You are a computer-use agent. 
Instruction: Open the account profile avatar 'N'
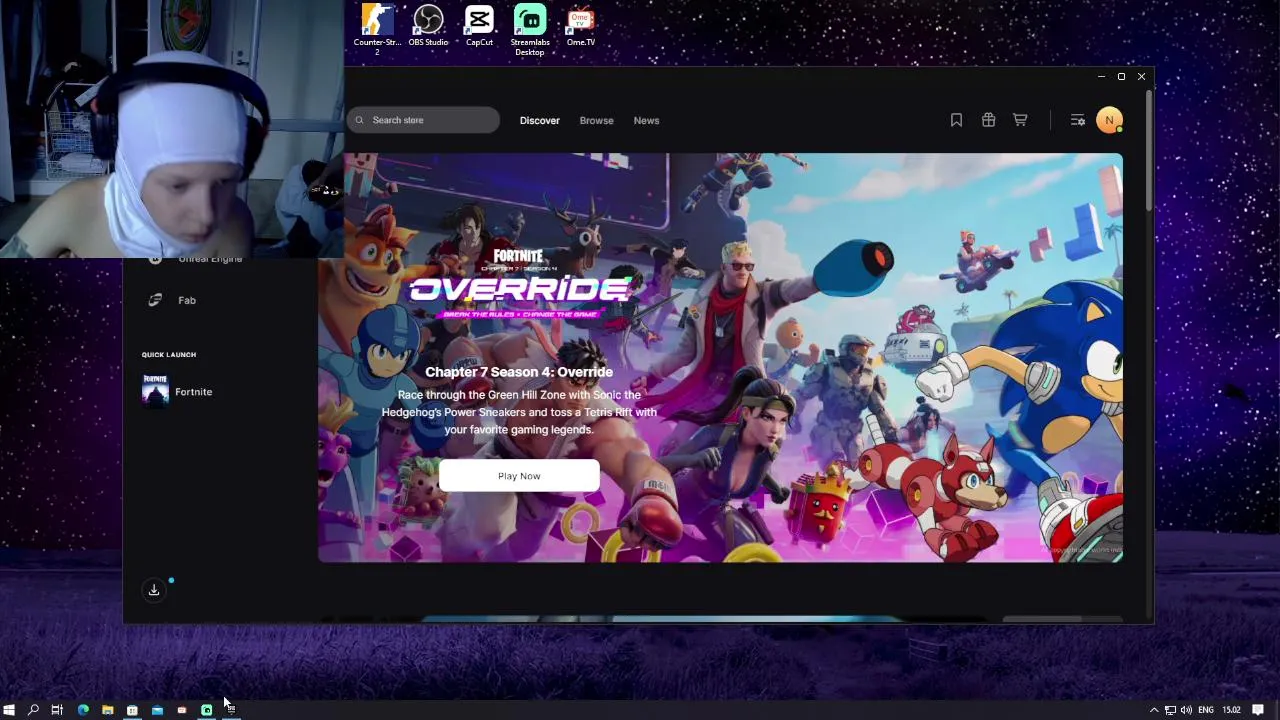pos(1109,120)
